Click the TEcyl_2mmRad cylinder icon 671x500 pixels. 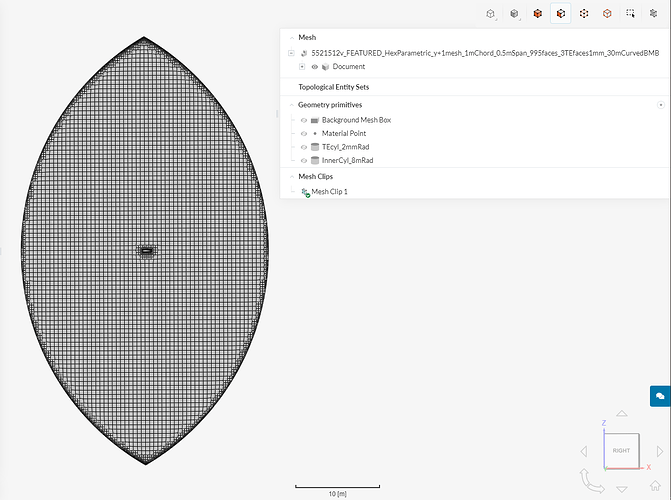[x=315, y=147]
